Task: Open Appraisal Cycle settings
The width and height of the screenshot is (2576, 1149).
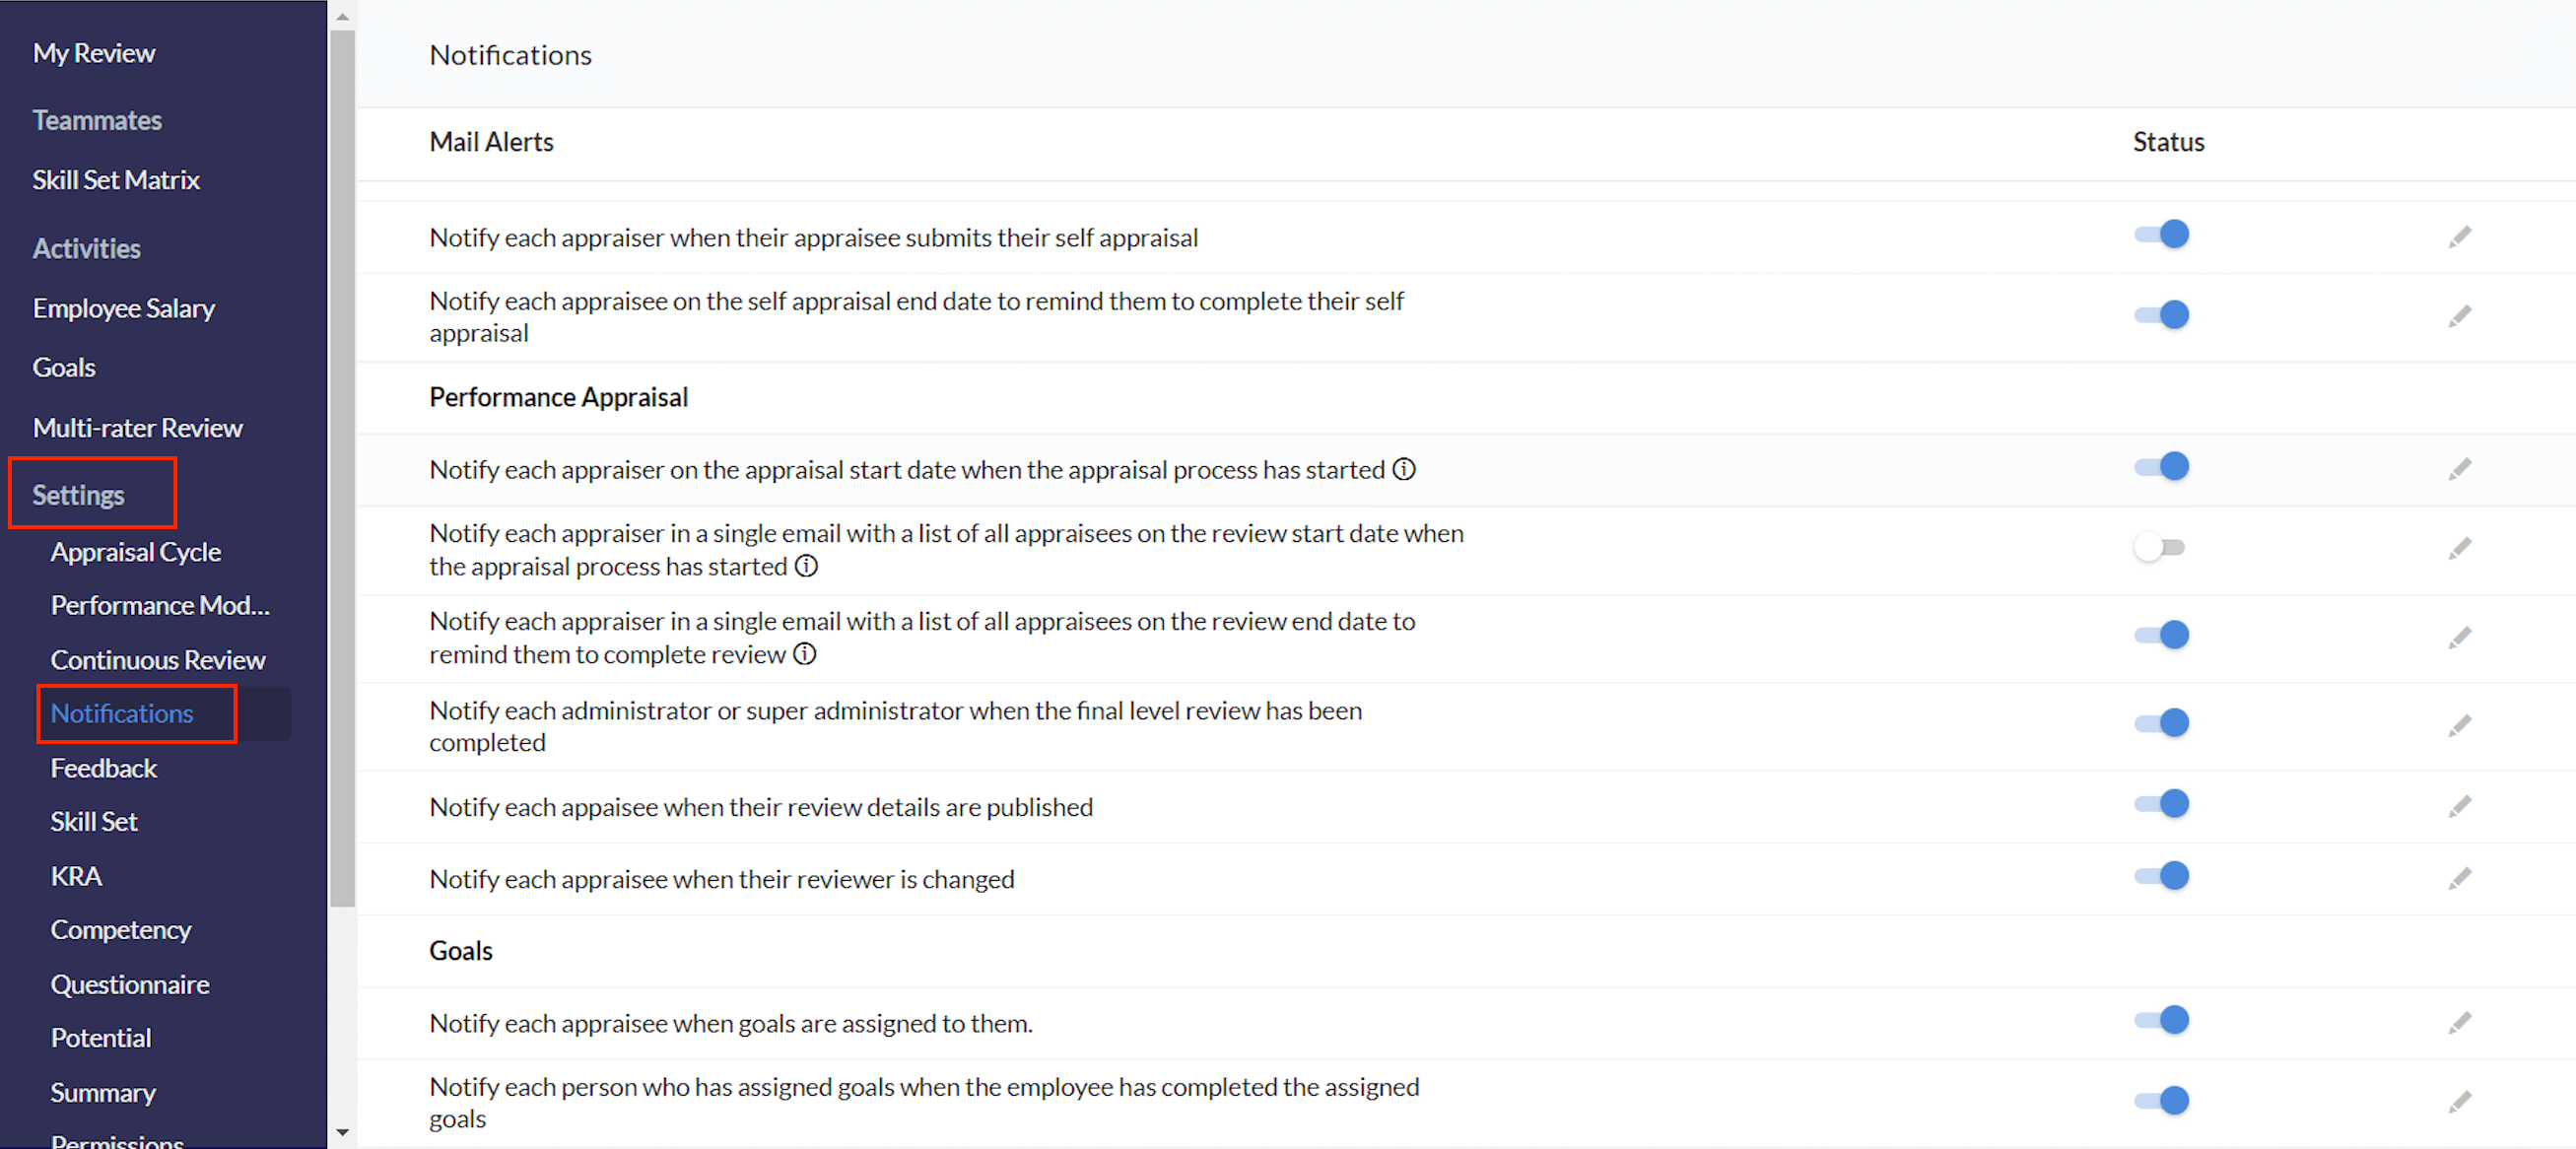Action: tap(136, 552)
